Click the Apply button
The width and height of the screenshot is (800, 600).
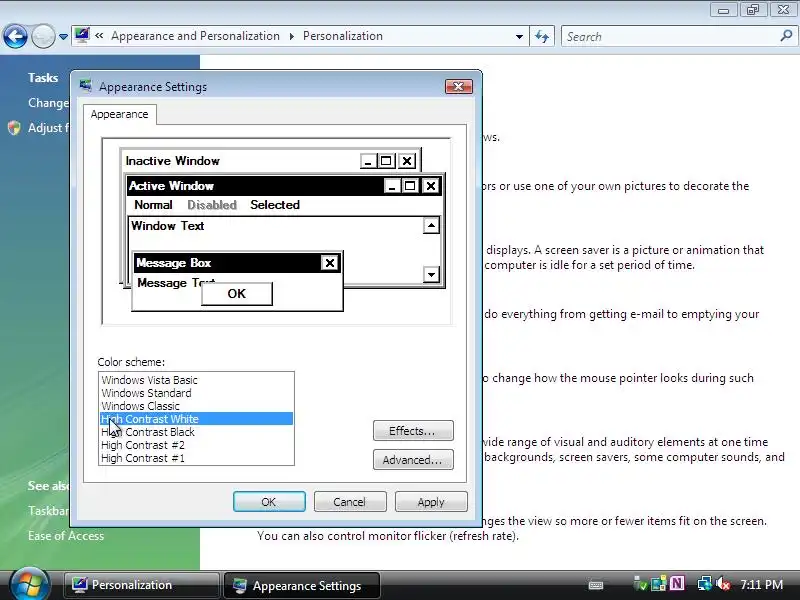tap(431, 502)
